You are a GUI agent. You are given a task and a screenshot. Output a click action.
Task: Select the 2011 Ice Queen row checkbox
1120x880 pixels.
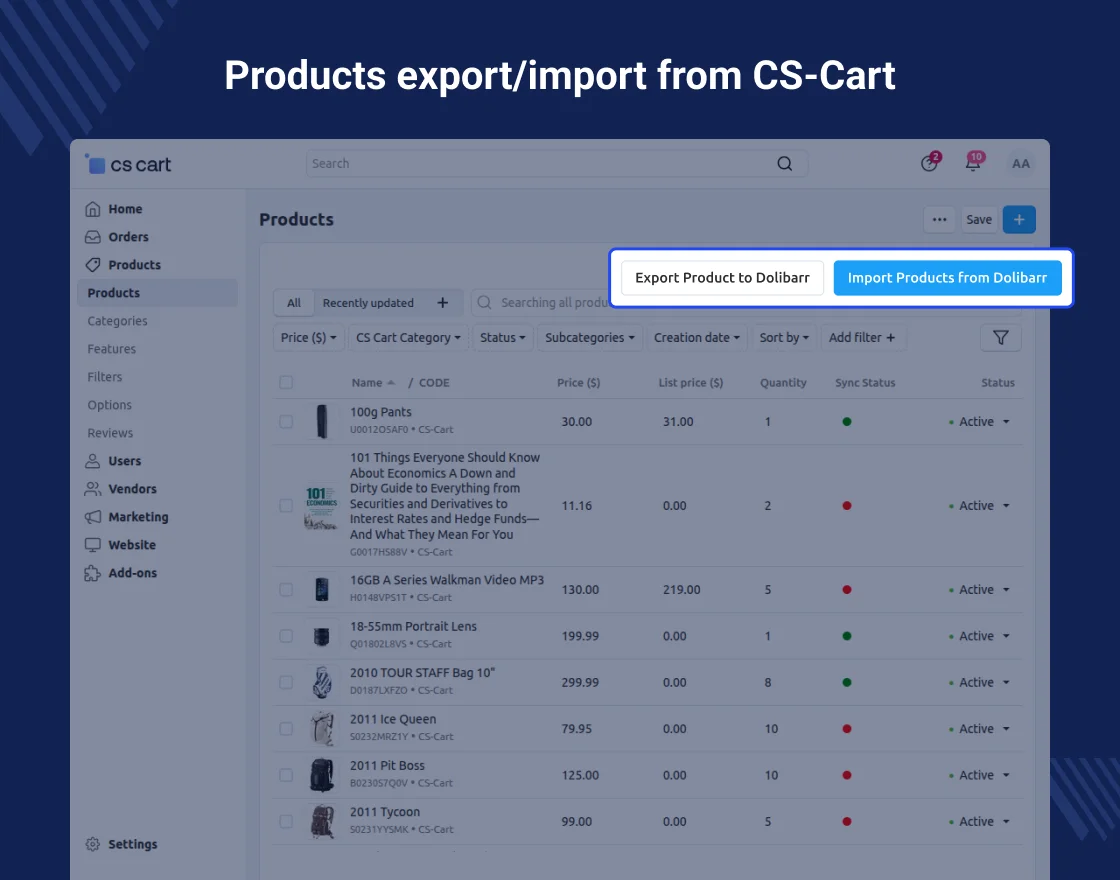(x=286, y=729)
